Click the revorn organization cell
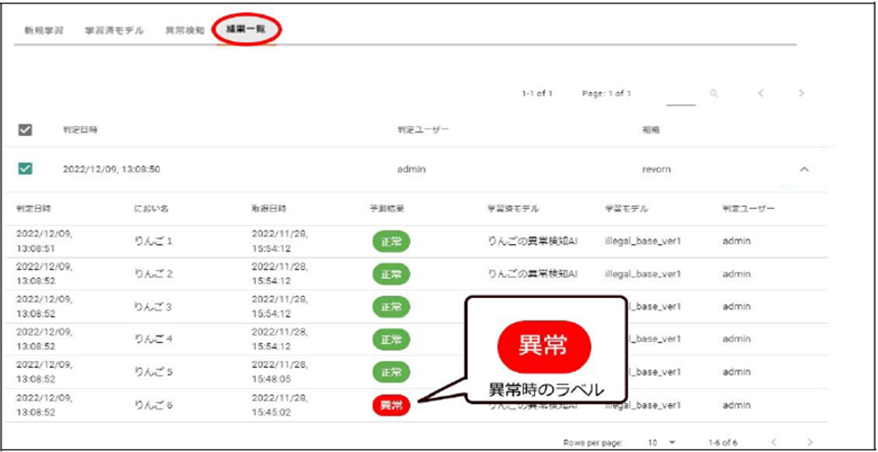The height and width of the screenshot is (452, 878). (655, 169)
